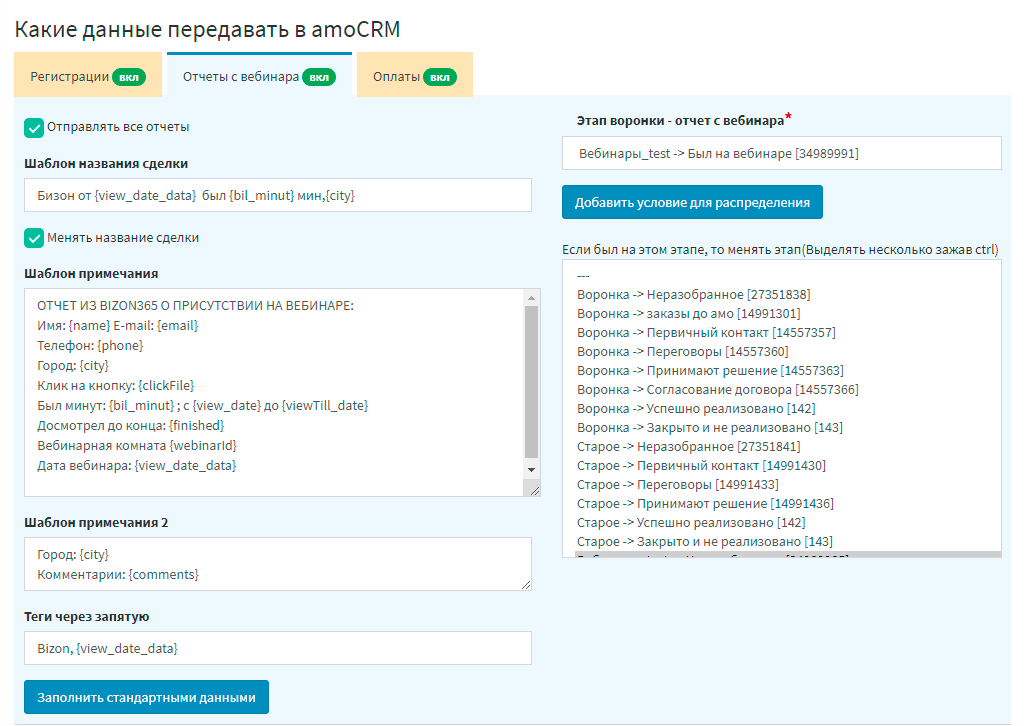Switch to the Оплаты tab
Screen dimensions: 1026x726
pos(413,76)
